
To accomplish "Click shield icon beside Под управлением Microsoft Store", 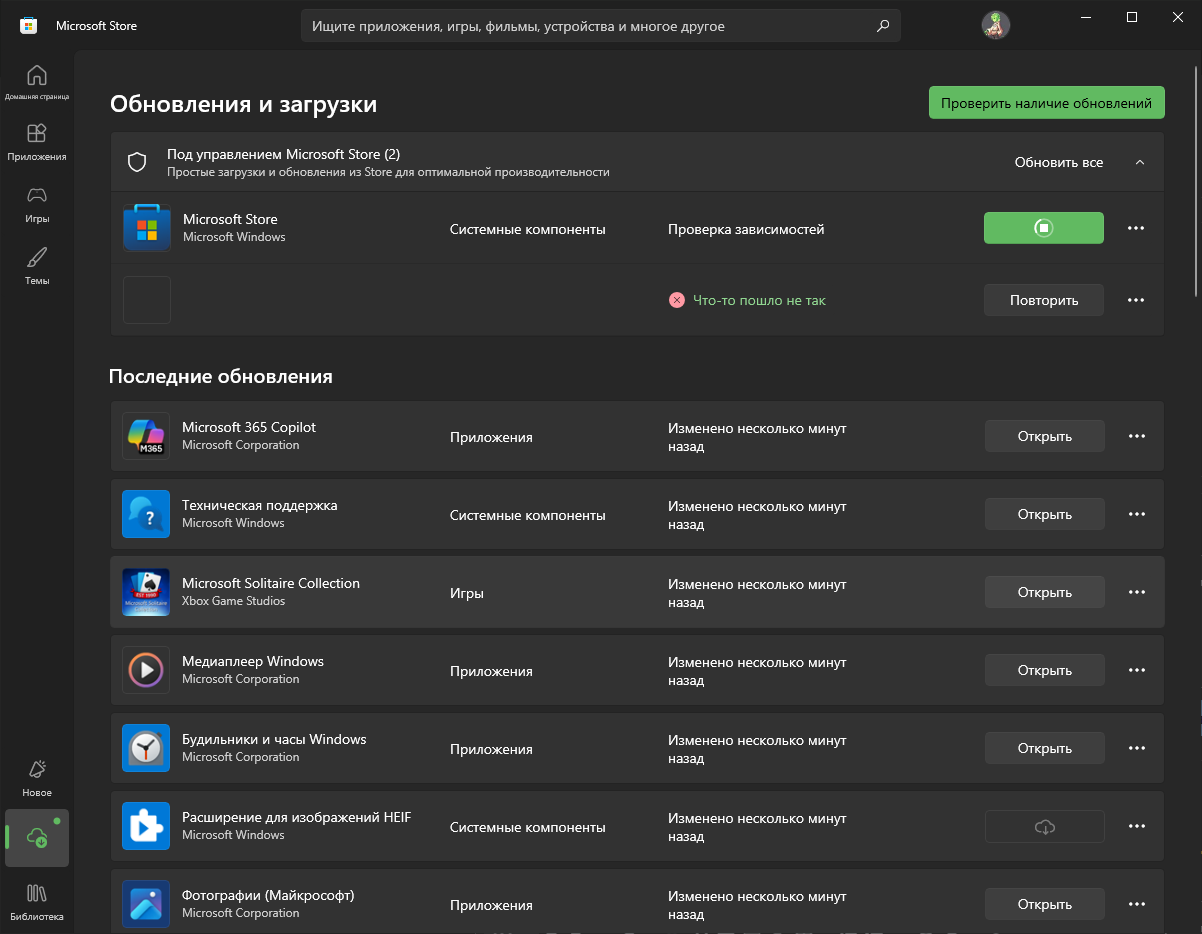I will [x=137, y=162].
